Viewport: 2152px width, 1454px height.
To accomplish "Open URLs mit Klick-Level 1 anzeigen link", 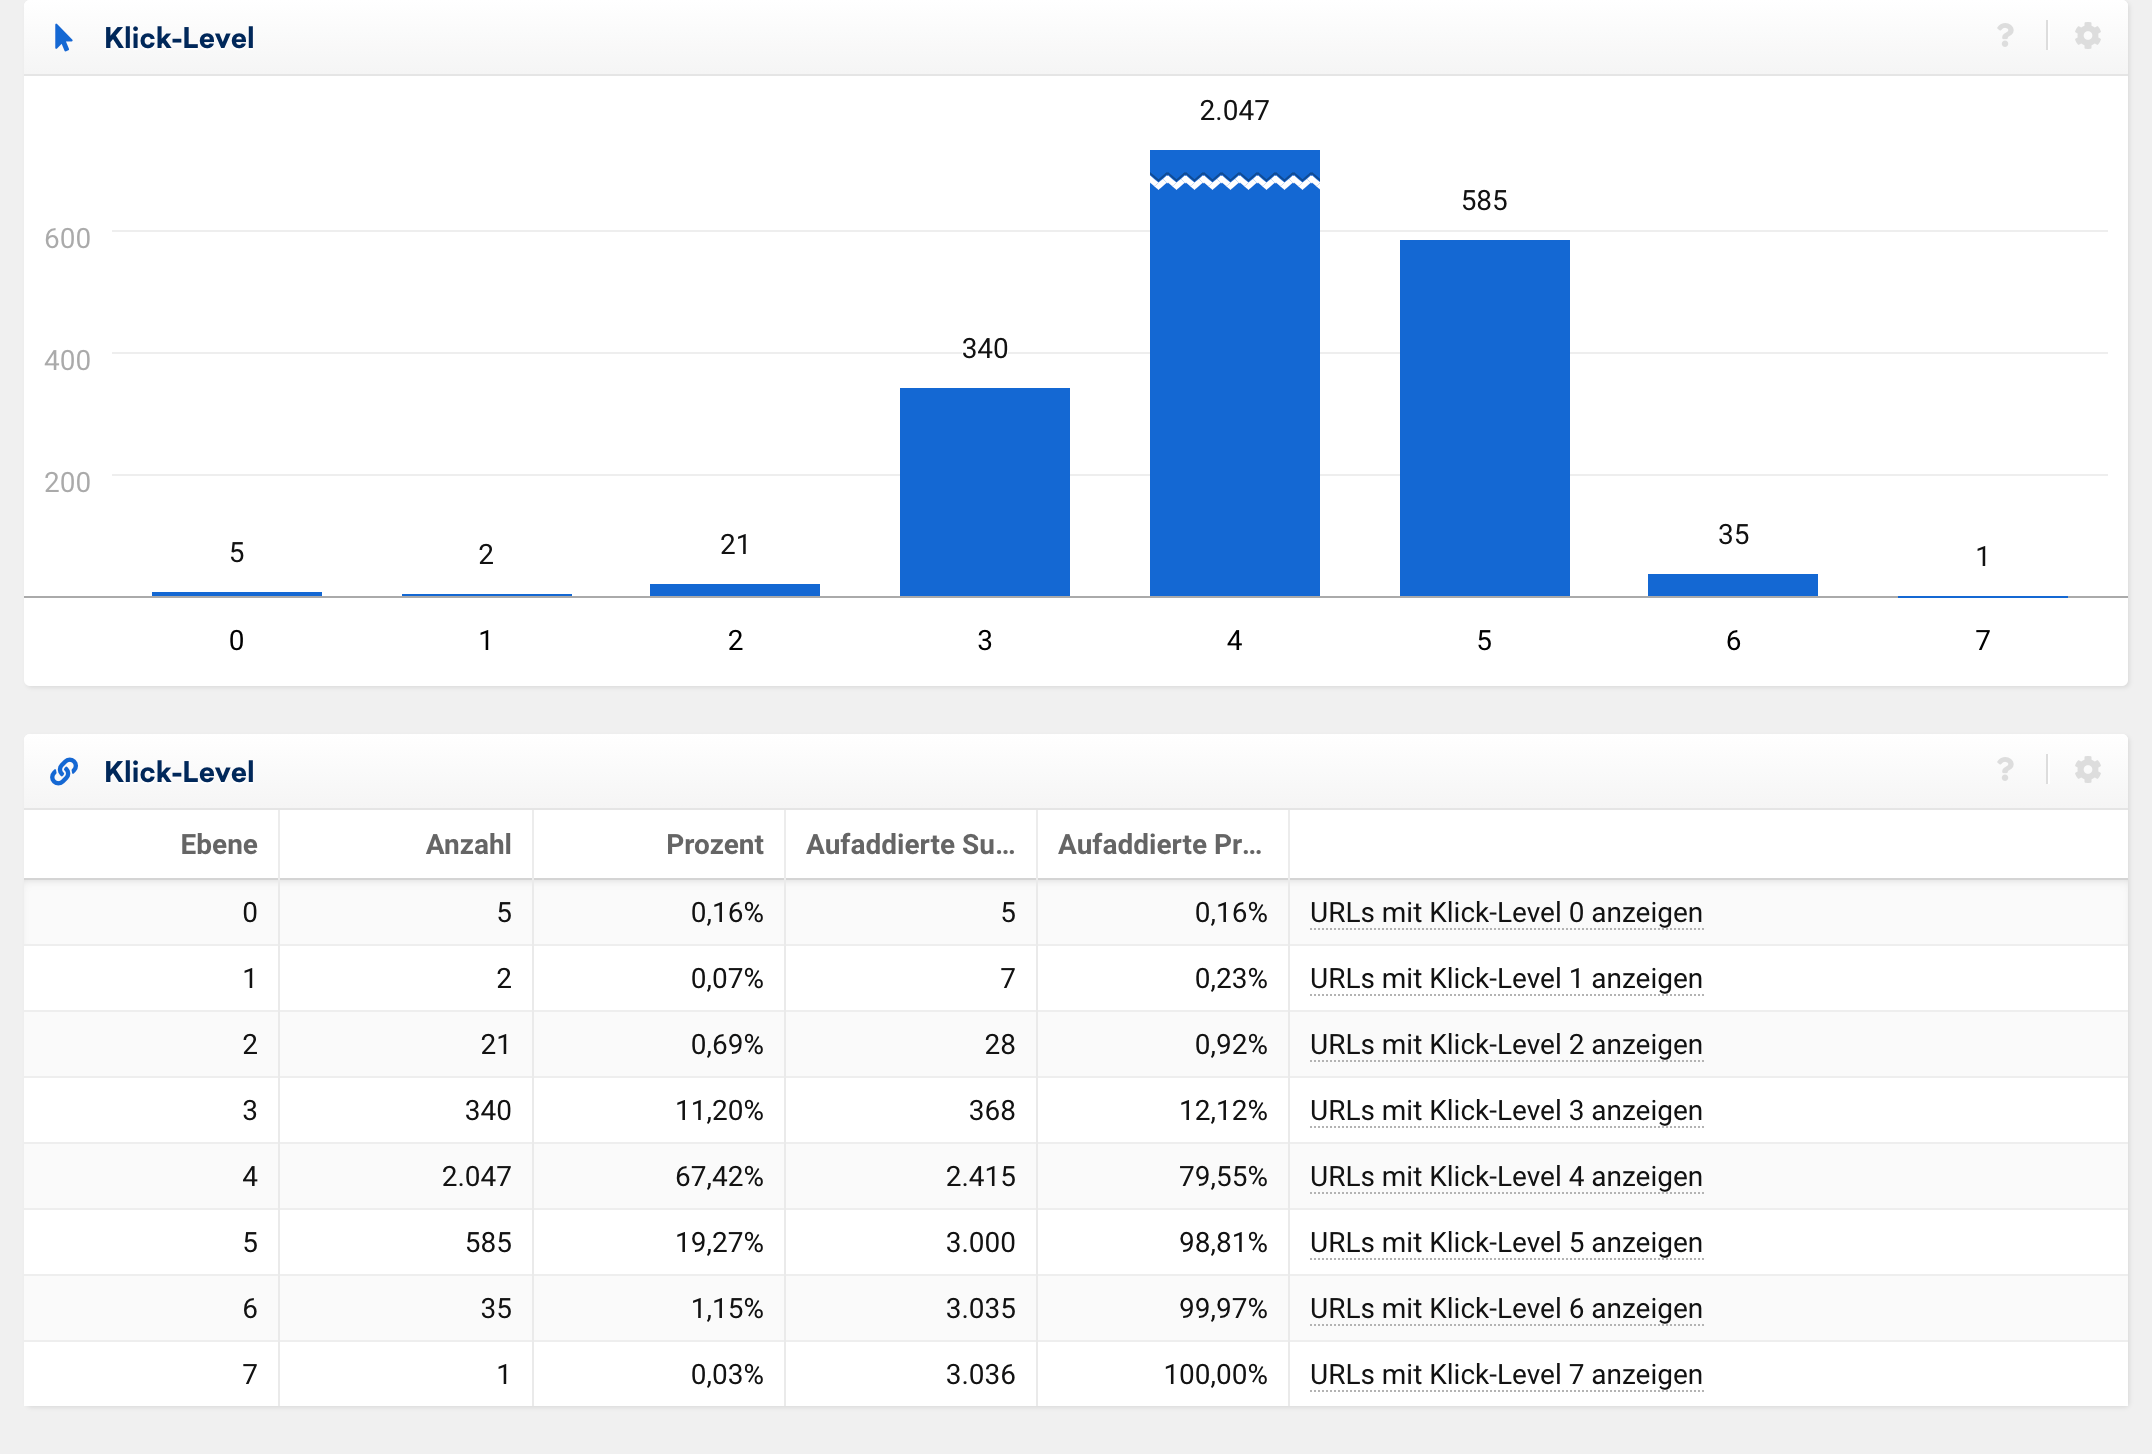I will pyautogui.click(x=1506, y=979).
